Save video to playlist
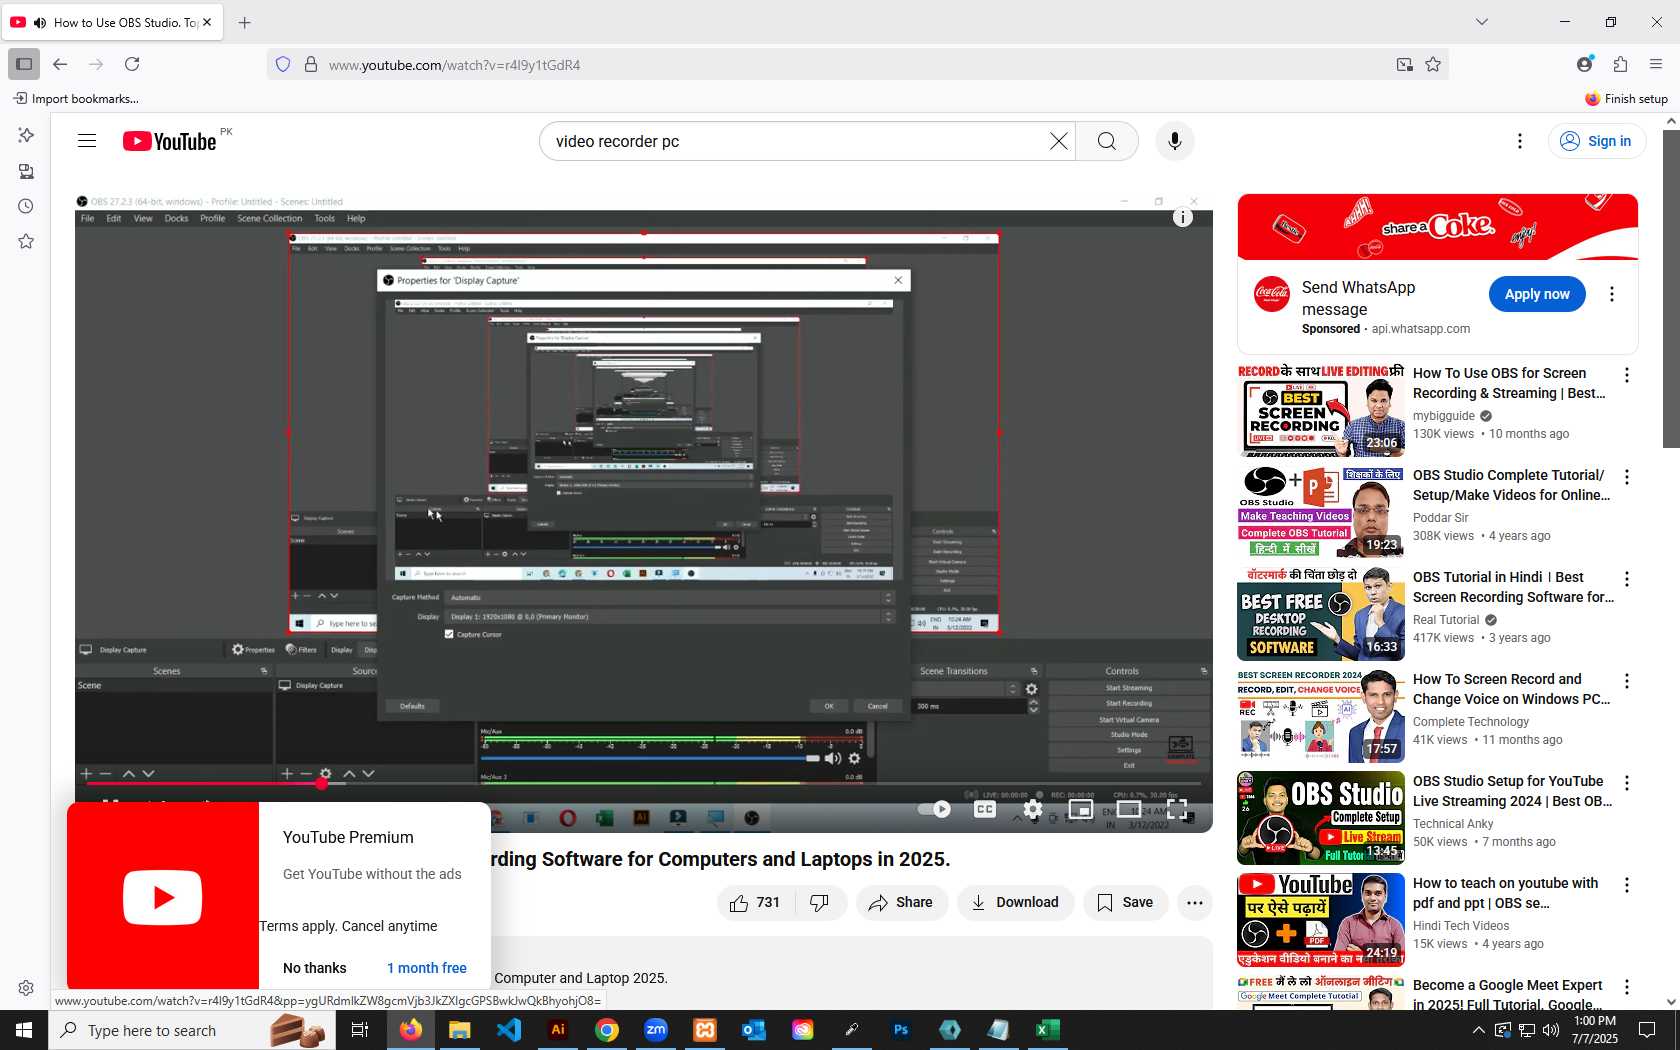The image size is (1680, 1050). [1125, 902]
